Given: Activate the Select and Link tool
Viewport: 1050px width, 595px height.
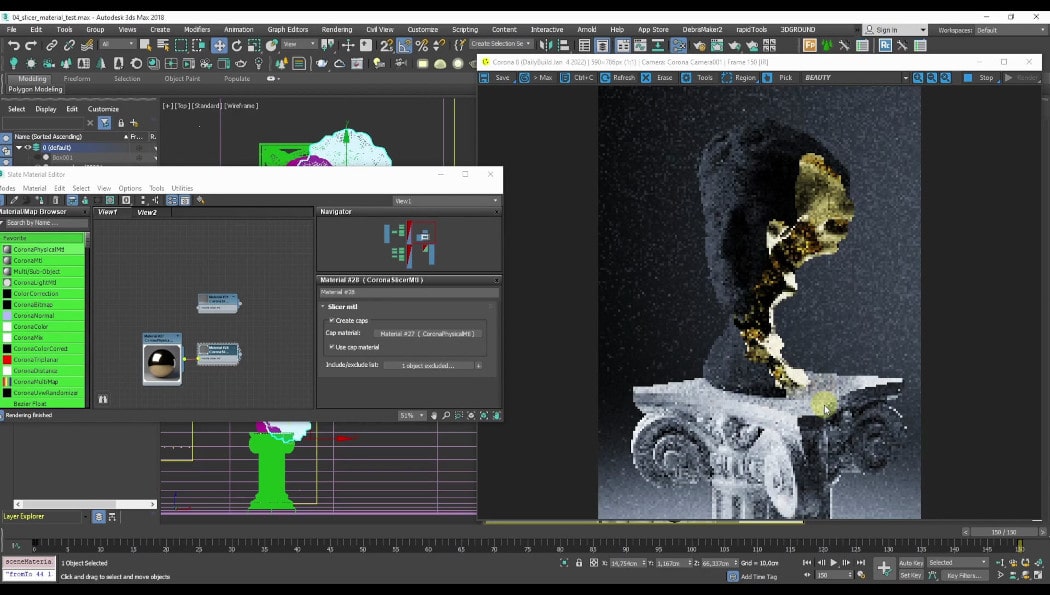Looking at the screenshot, I should [52, 46].
